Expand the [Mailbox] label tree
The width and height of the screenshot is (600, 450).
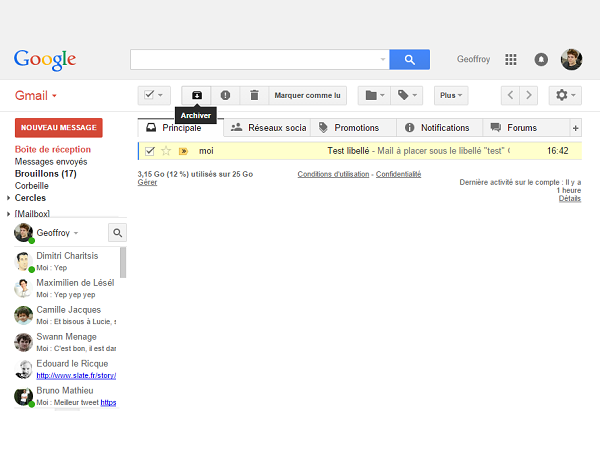(8, 214)
